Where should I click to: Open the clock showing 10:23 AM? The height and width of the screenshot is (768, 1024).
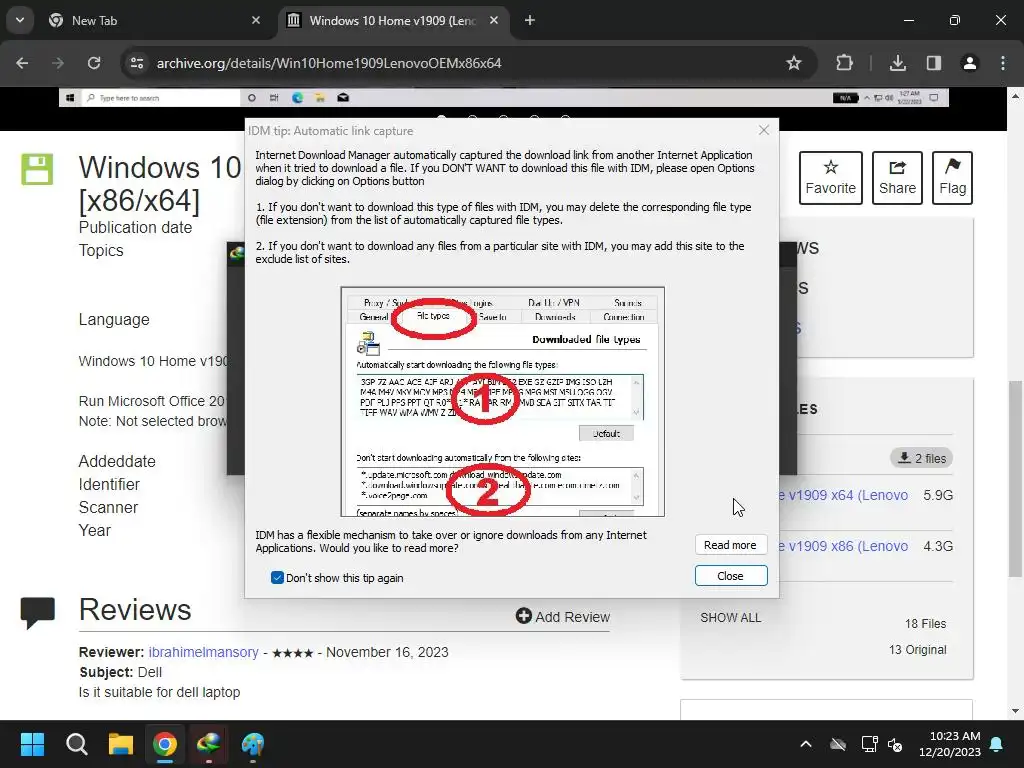950,744
